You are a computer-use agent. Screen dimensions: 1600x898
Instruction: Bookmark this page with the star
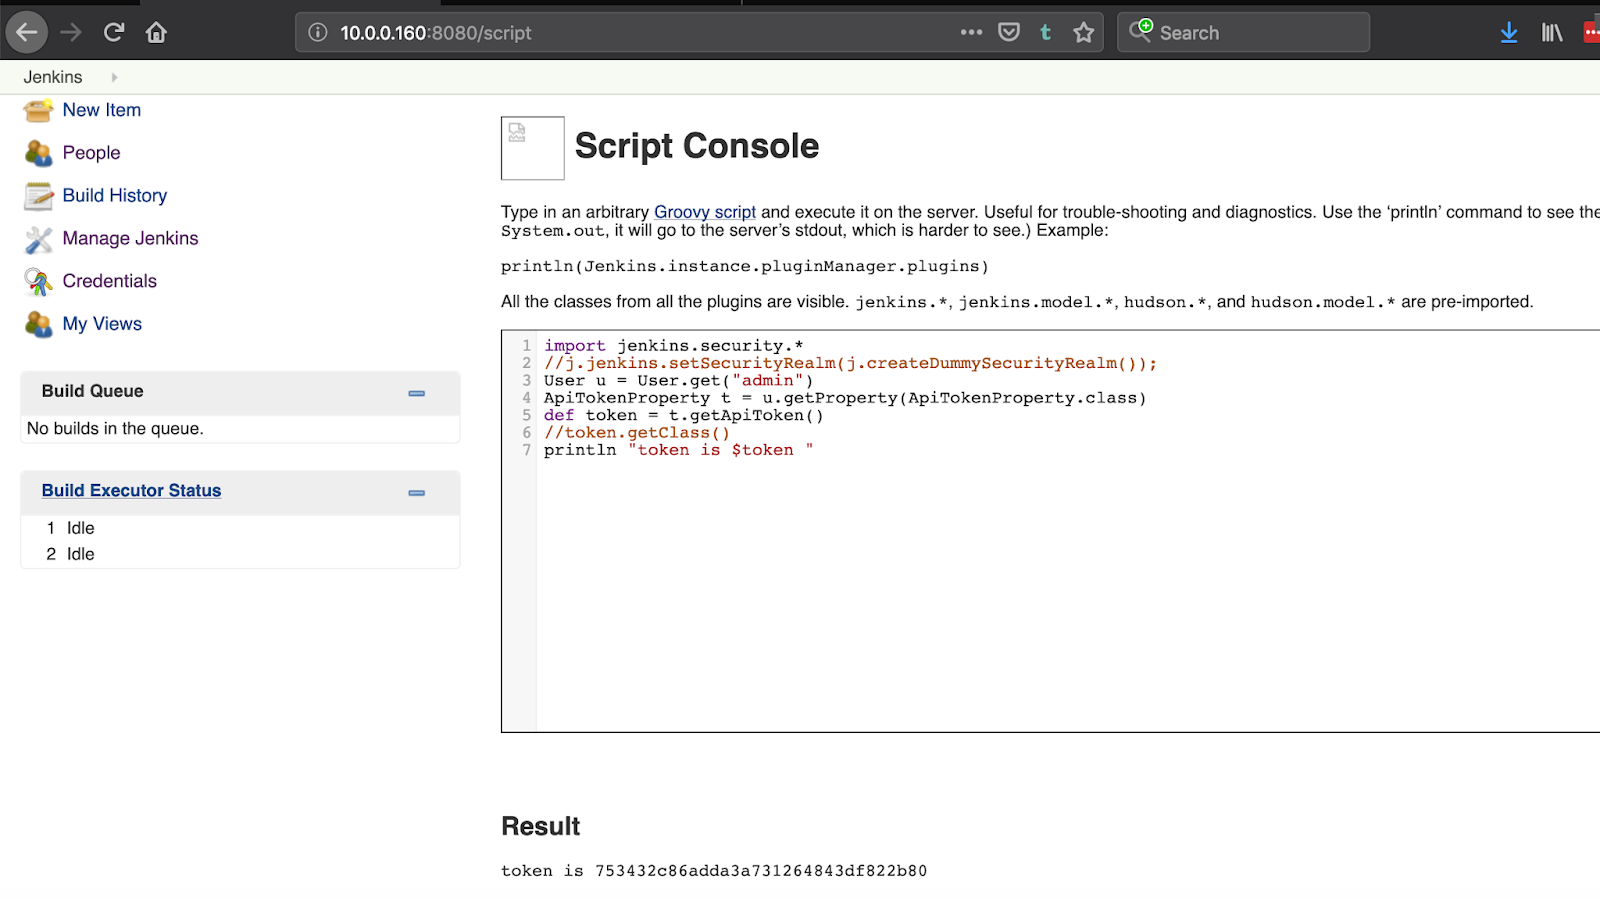tap(1084, 32)
